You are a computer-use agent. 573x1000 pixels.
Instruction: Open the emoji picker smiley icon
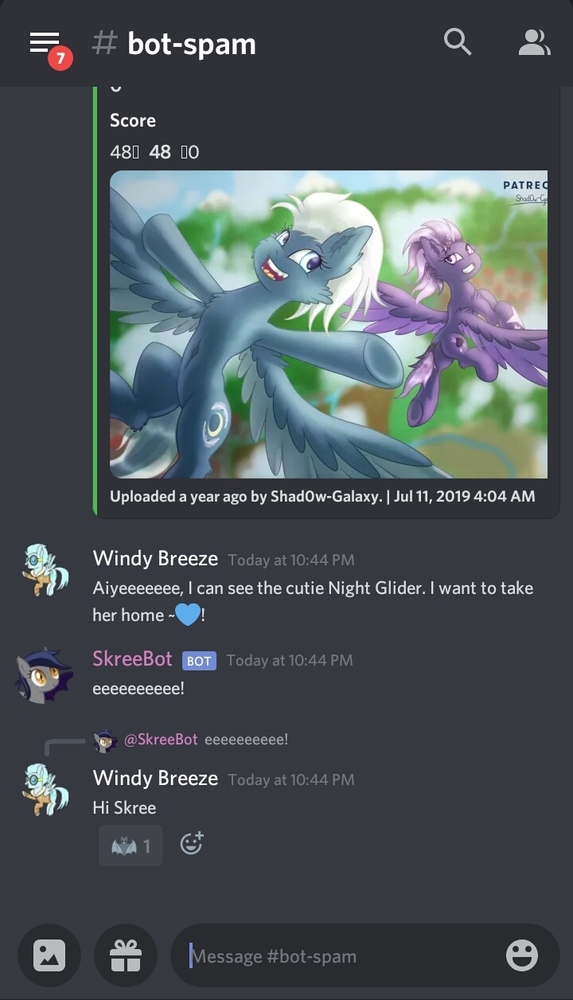pos(522,955)
